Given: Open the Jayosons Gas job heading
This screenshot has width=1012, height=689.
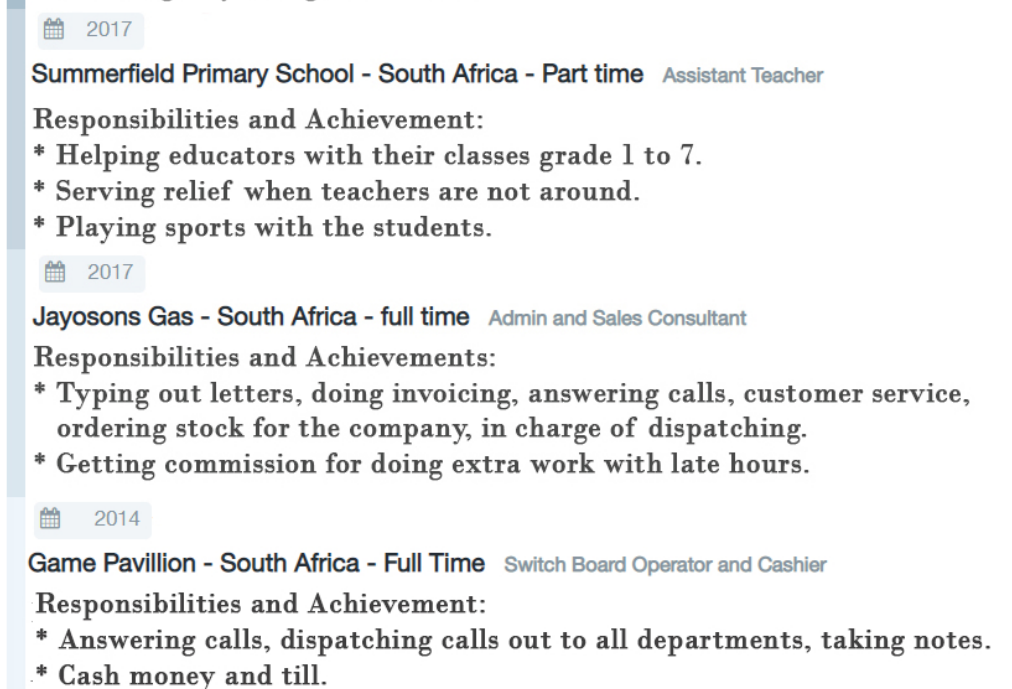Looking at the screenshot, I should click(250, 317).
